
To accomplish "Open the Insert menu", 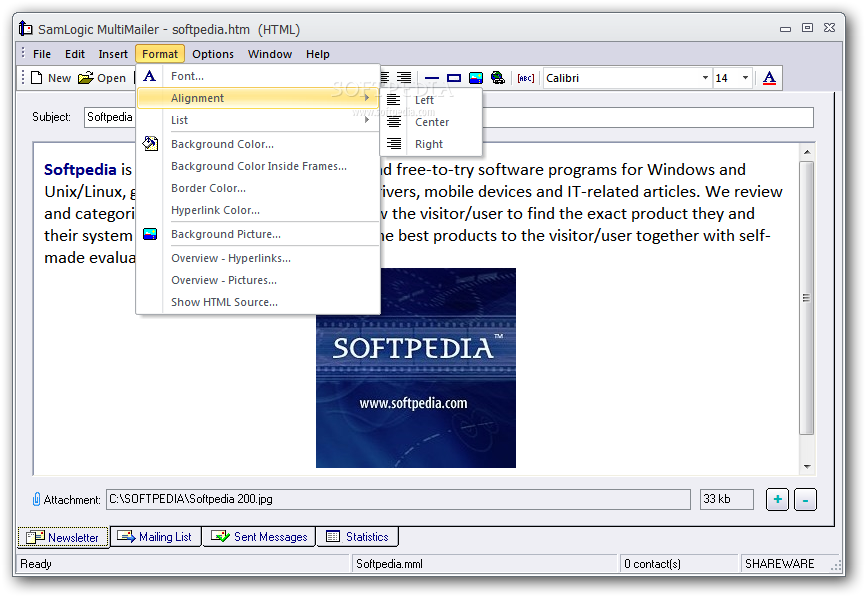I will point(113,54).
